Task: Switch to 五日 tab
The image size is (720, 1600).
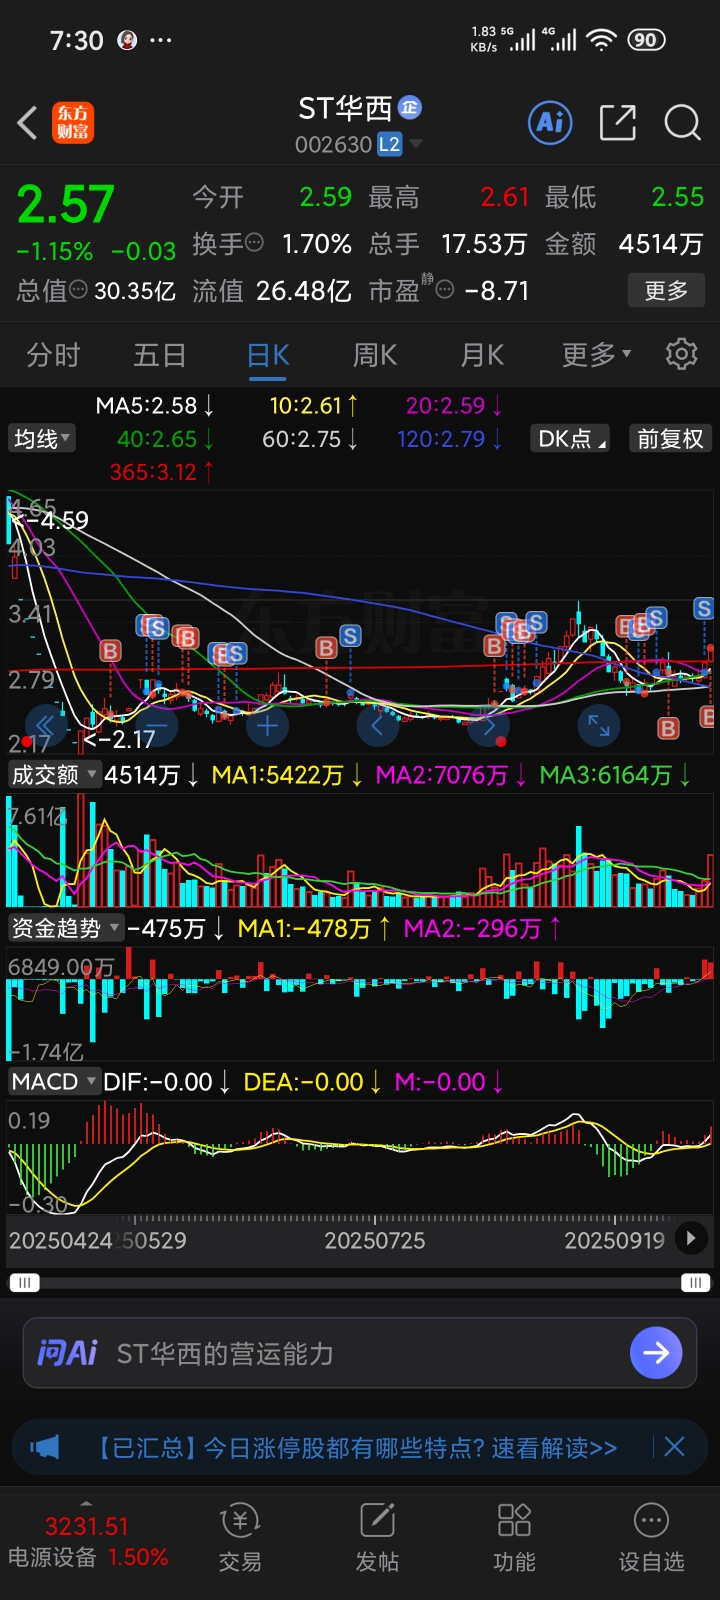Action: click(160, 355)
